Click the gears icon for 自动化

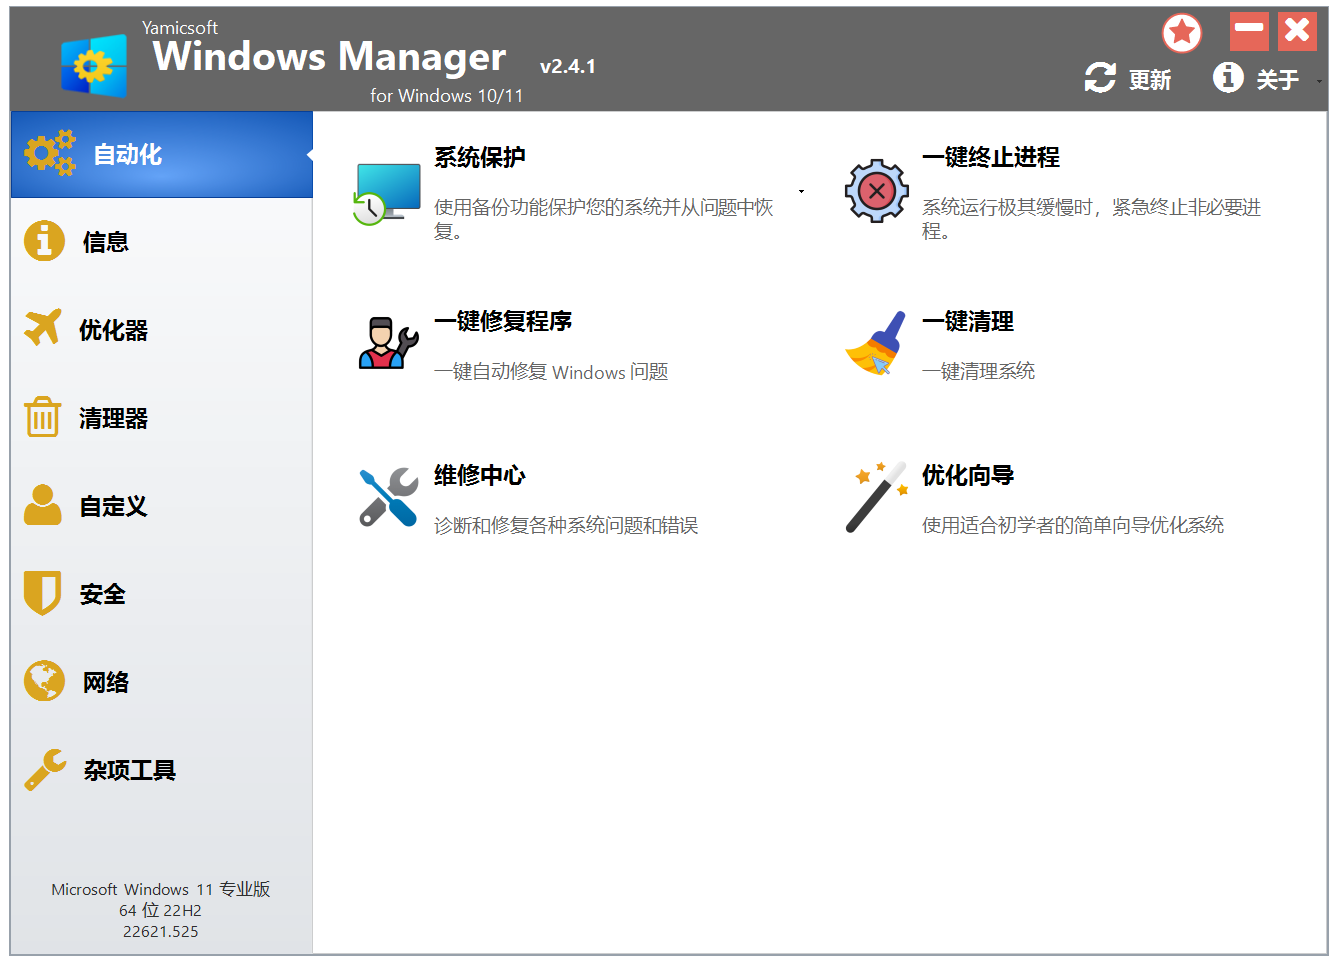coord(50,153)
